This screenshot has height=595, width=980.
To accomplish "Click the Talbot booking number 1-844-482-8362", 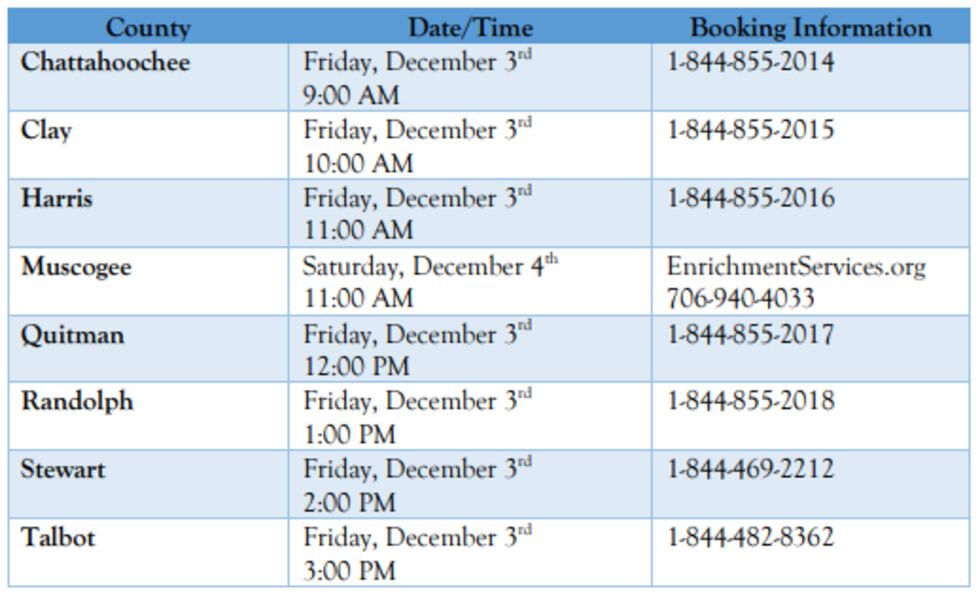I will pos(750,537).
